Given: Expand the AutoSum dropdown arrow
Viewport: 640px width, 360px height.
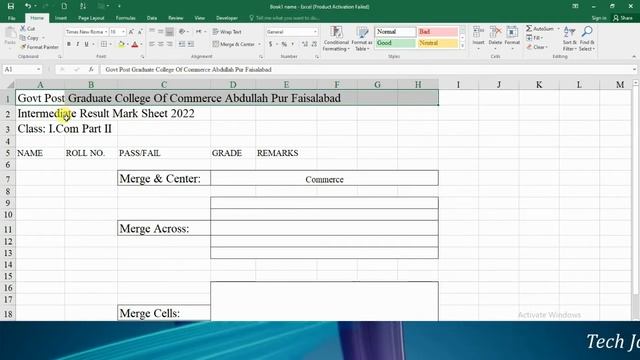Looking at the screenshot, I should [558, 28].
